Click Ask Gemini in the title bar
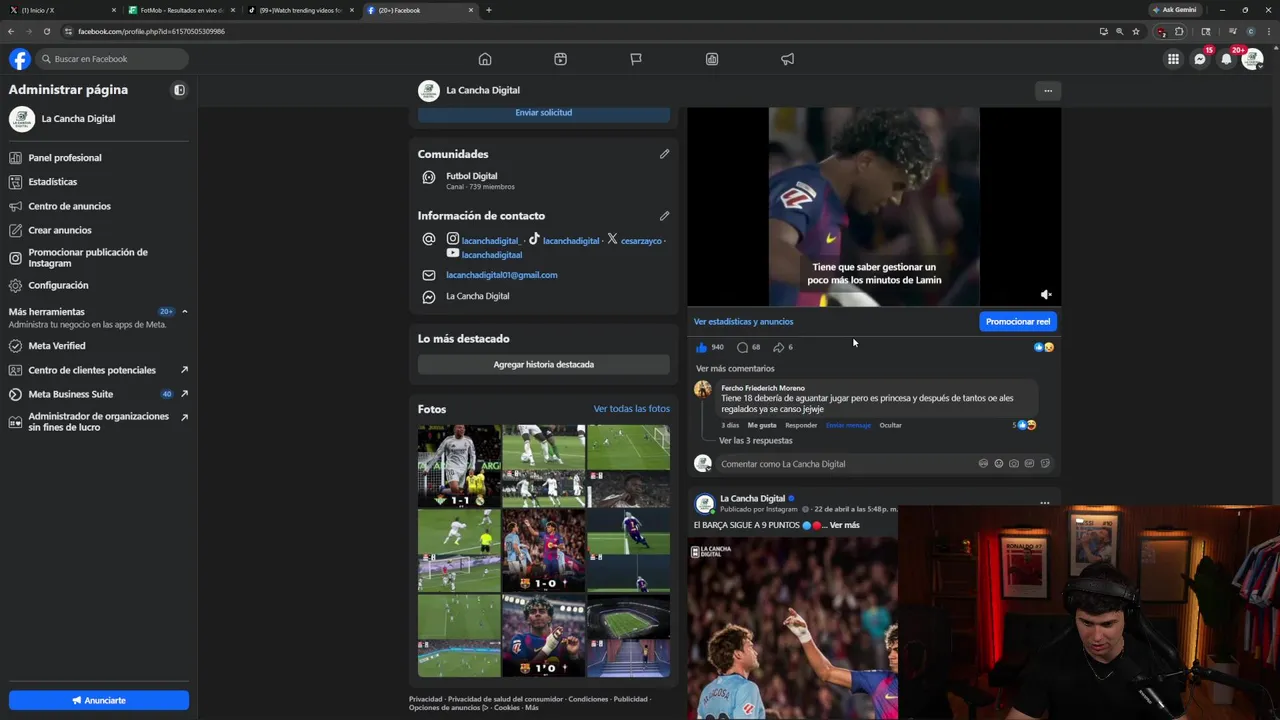This screenshot has height=720, width=1280. click(1175, 10)
